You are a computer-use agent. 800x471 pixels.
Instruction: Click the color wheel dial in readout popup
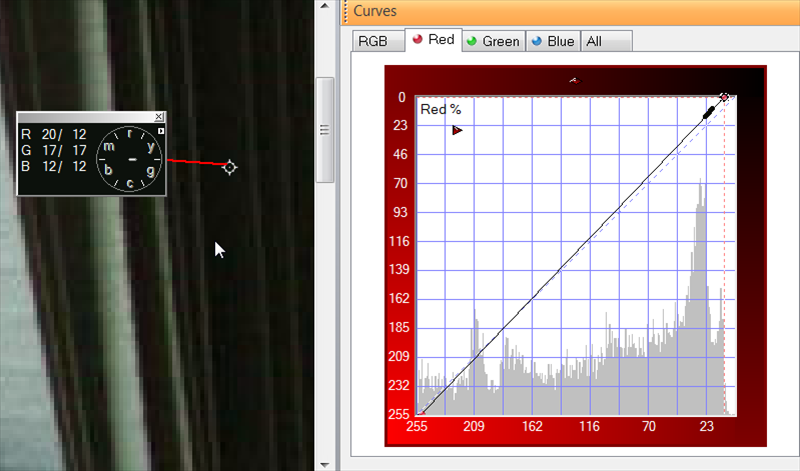pos(130,159)
